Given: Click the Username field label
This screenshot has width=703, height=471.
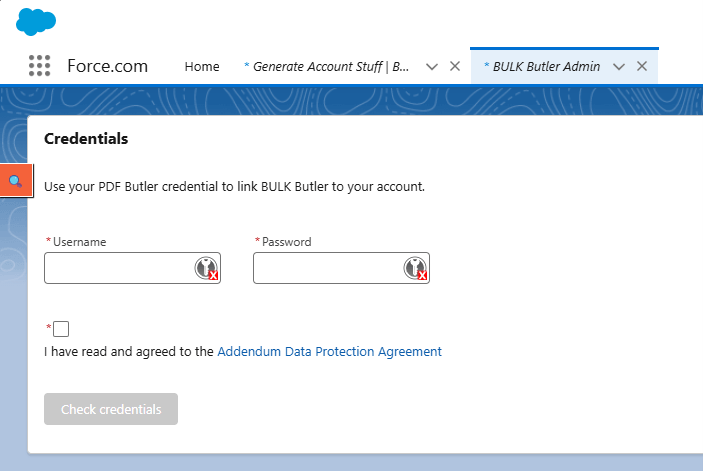Looking at the screenshot, I should click(79, 242).
